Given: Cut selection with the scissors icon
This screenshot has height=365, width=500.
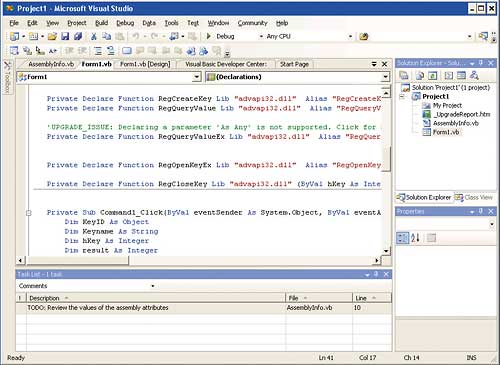Looking at the screenshot, I should point(94,36).
